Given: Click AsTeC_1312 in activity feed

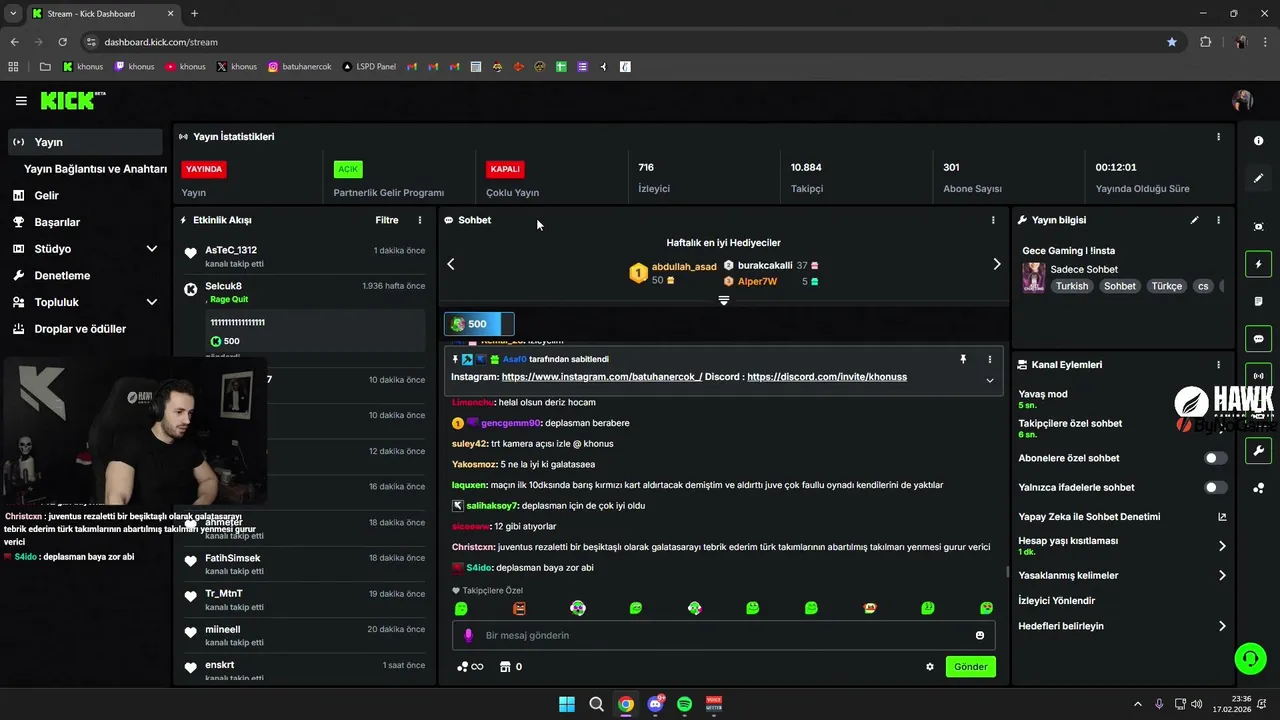Looking at the screenshot, I should pos(231,250).
